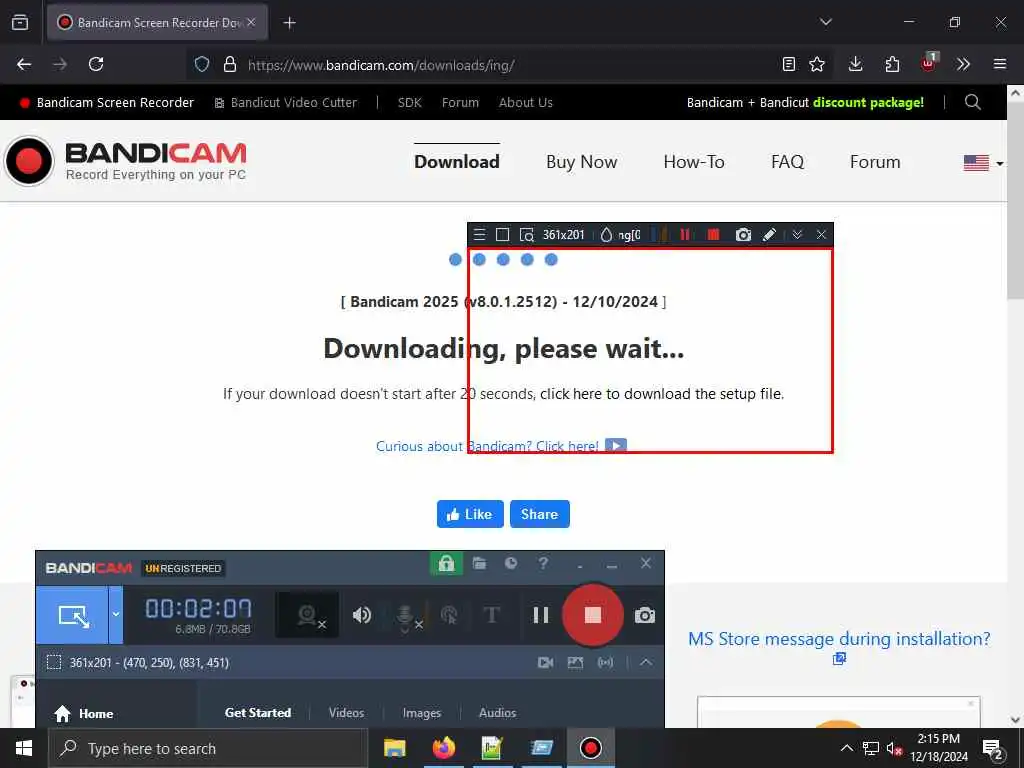Open the Forum link in main navigation
This screenshot has width=1024, height=768.
874,161
